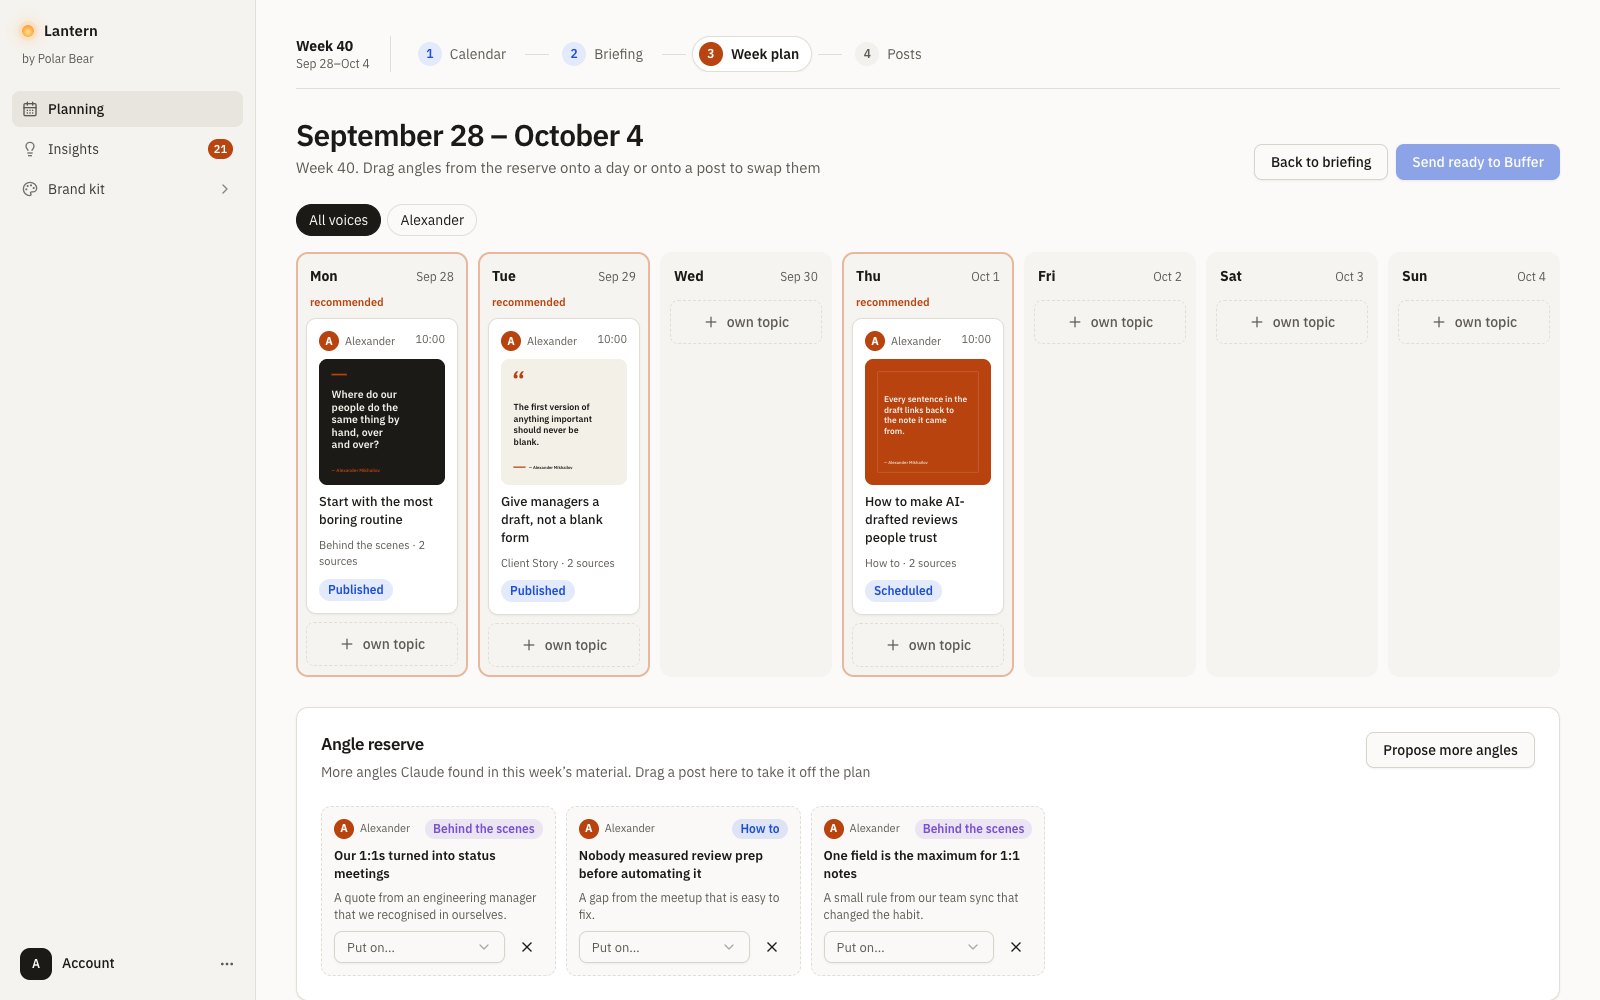Open Monday's black post thumbnail
1600x1000 pixels.
pyautogui.click(x=382, y=422)
